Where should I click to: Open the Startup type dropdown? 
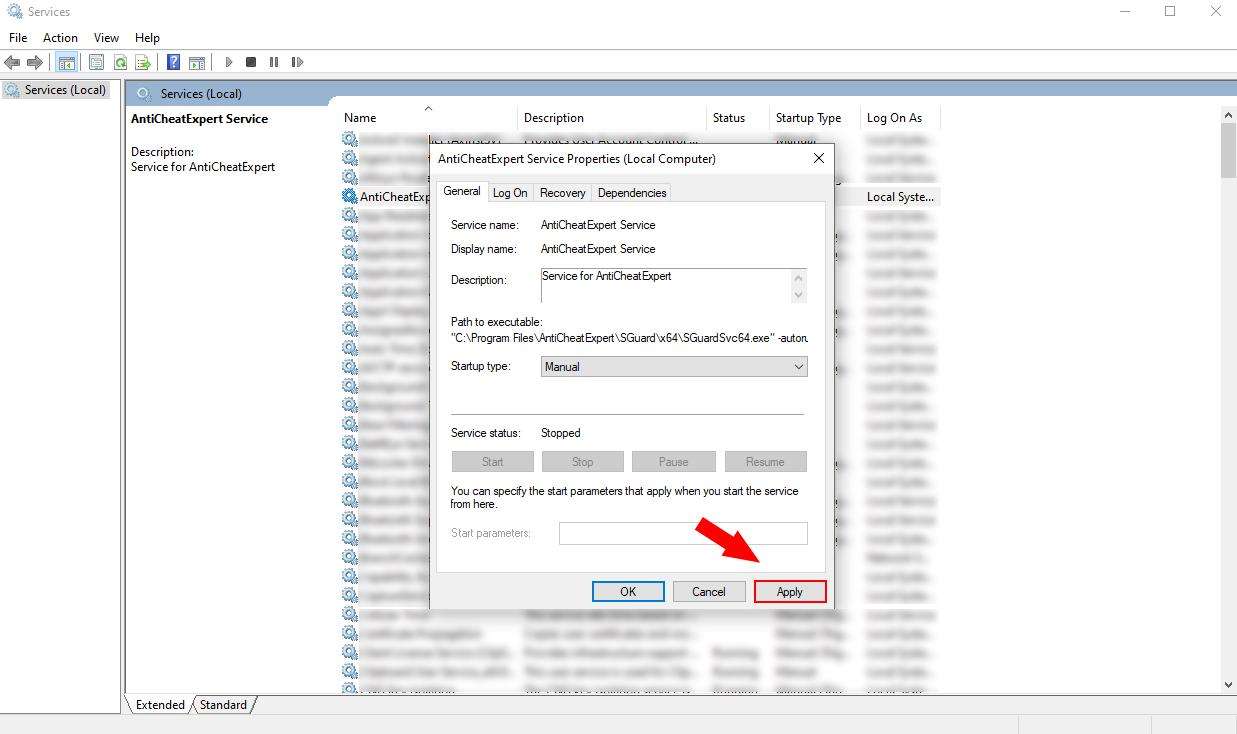(674, 367)
